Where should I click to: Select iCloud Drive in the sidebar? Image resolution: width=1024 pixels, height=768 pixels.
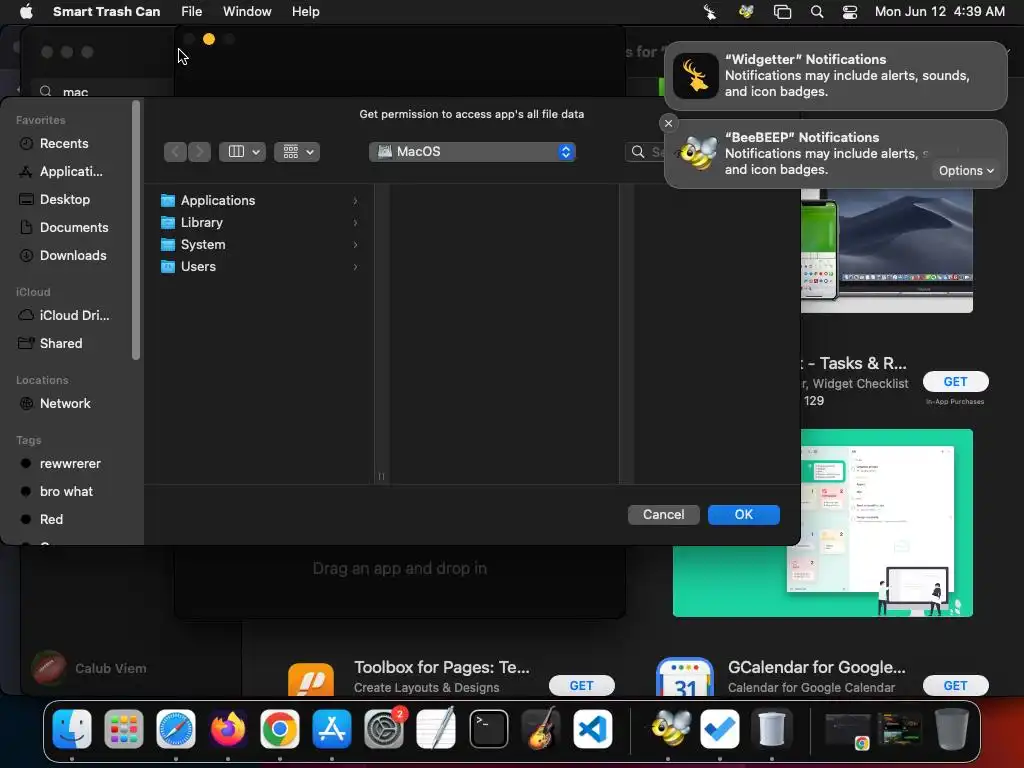click(x=74, y=315)
